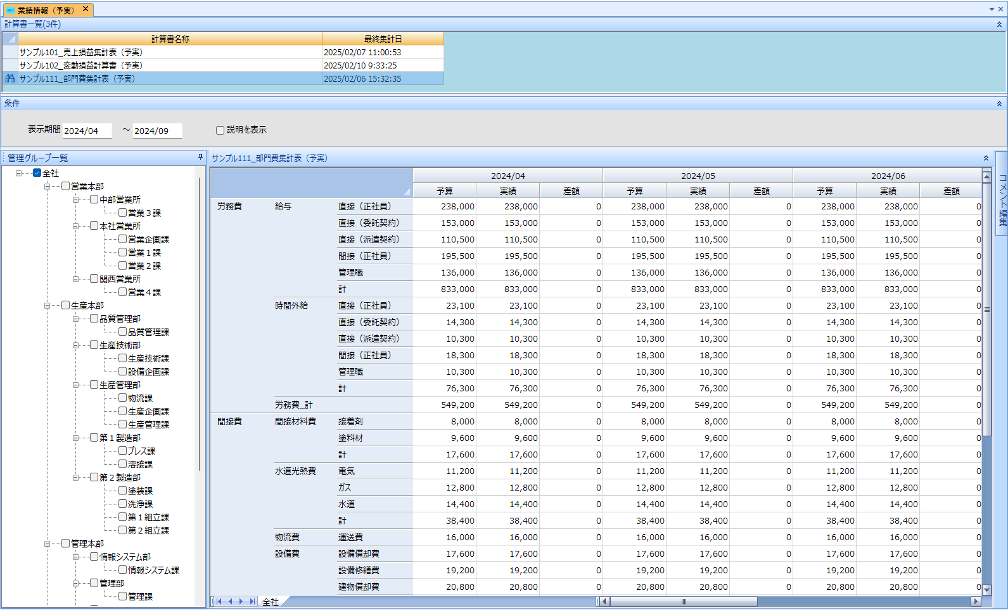Check the 中部営業所 checkbox

click(x=94, y=200)
